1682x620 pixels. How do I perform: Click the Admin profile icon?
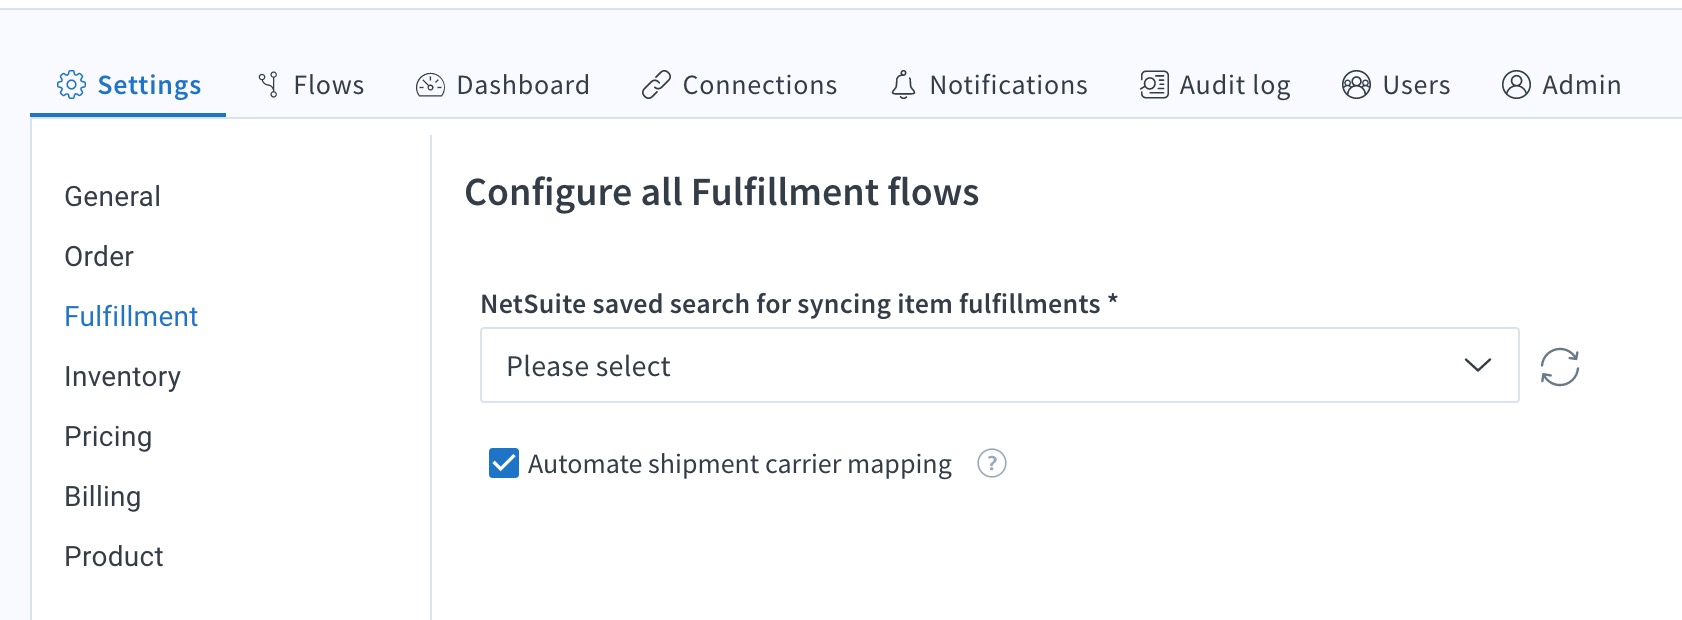tap(1516, 85)
